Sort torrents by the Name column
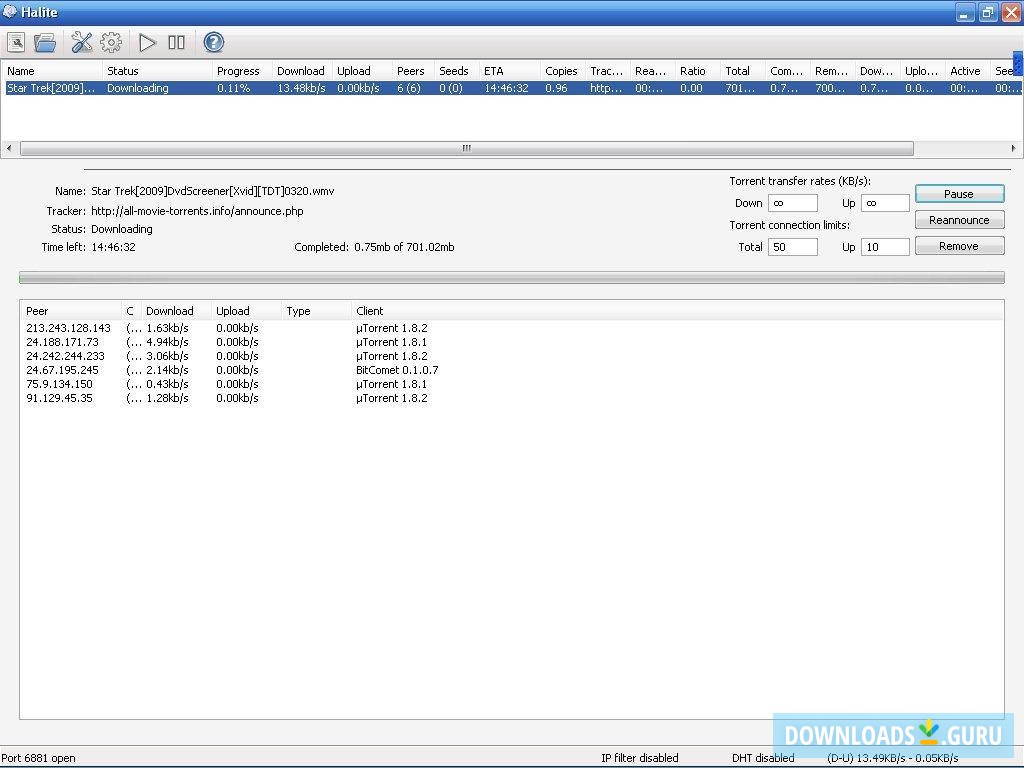This screenshot has height=768, width=1024. coord(52,71)
